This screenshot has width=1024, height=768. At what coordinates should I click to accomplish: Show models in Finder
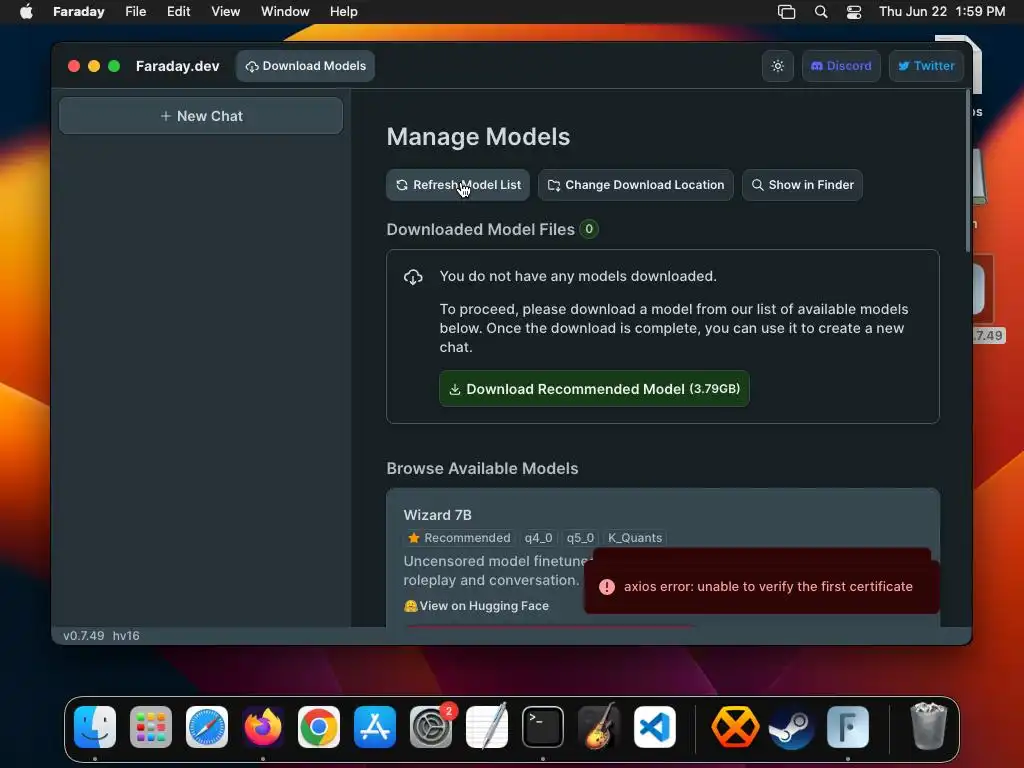pos(802,185)
